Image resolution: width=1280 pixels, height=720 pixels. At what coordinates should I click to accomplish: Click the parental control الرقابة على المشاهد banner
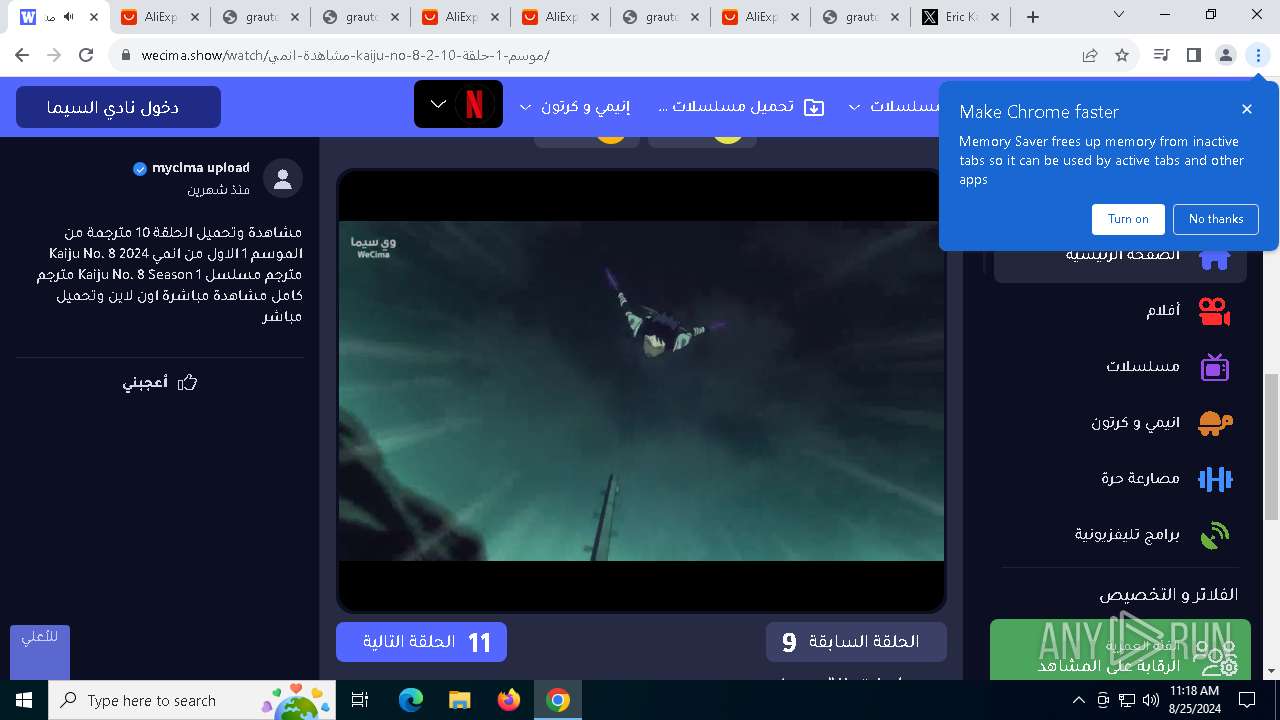point(1119,650)
